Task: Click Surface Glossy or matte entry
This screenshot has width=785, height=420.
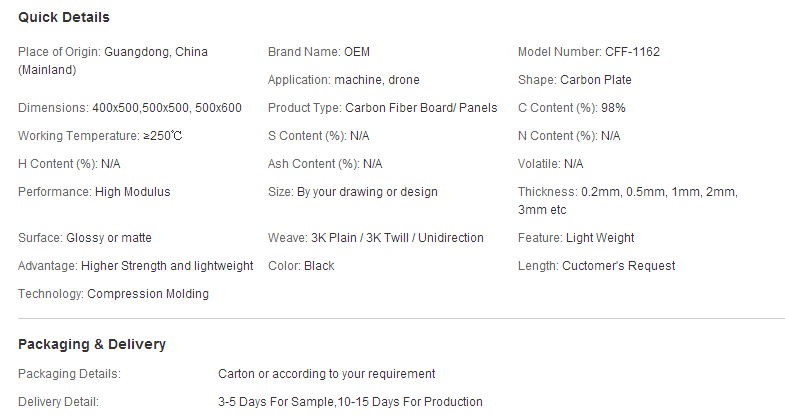Action: (x=85, y=238)
